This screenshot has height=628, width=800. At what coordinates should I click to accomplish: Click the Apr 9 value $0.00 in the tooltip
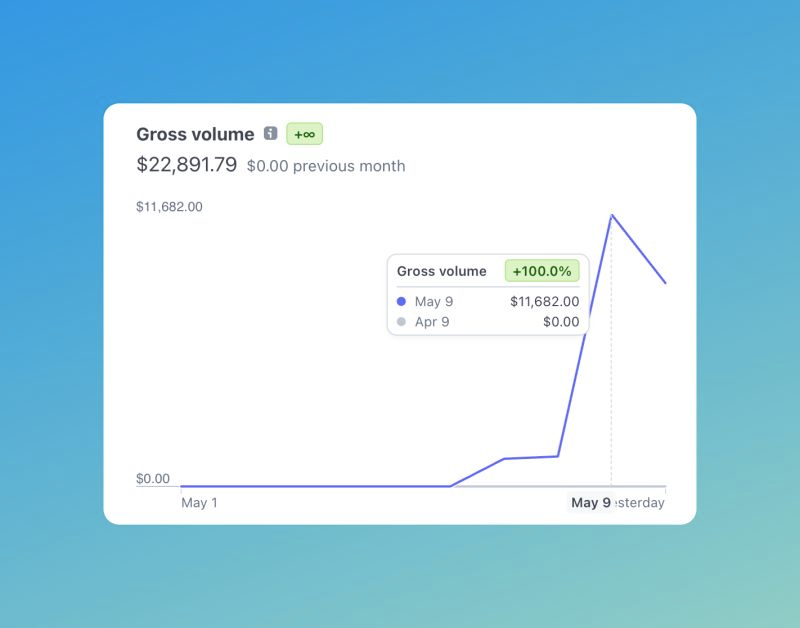coord(560,322)
